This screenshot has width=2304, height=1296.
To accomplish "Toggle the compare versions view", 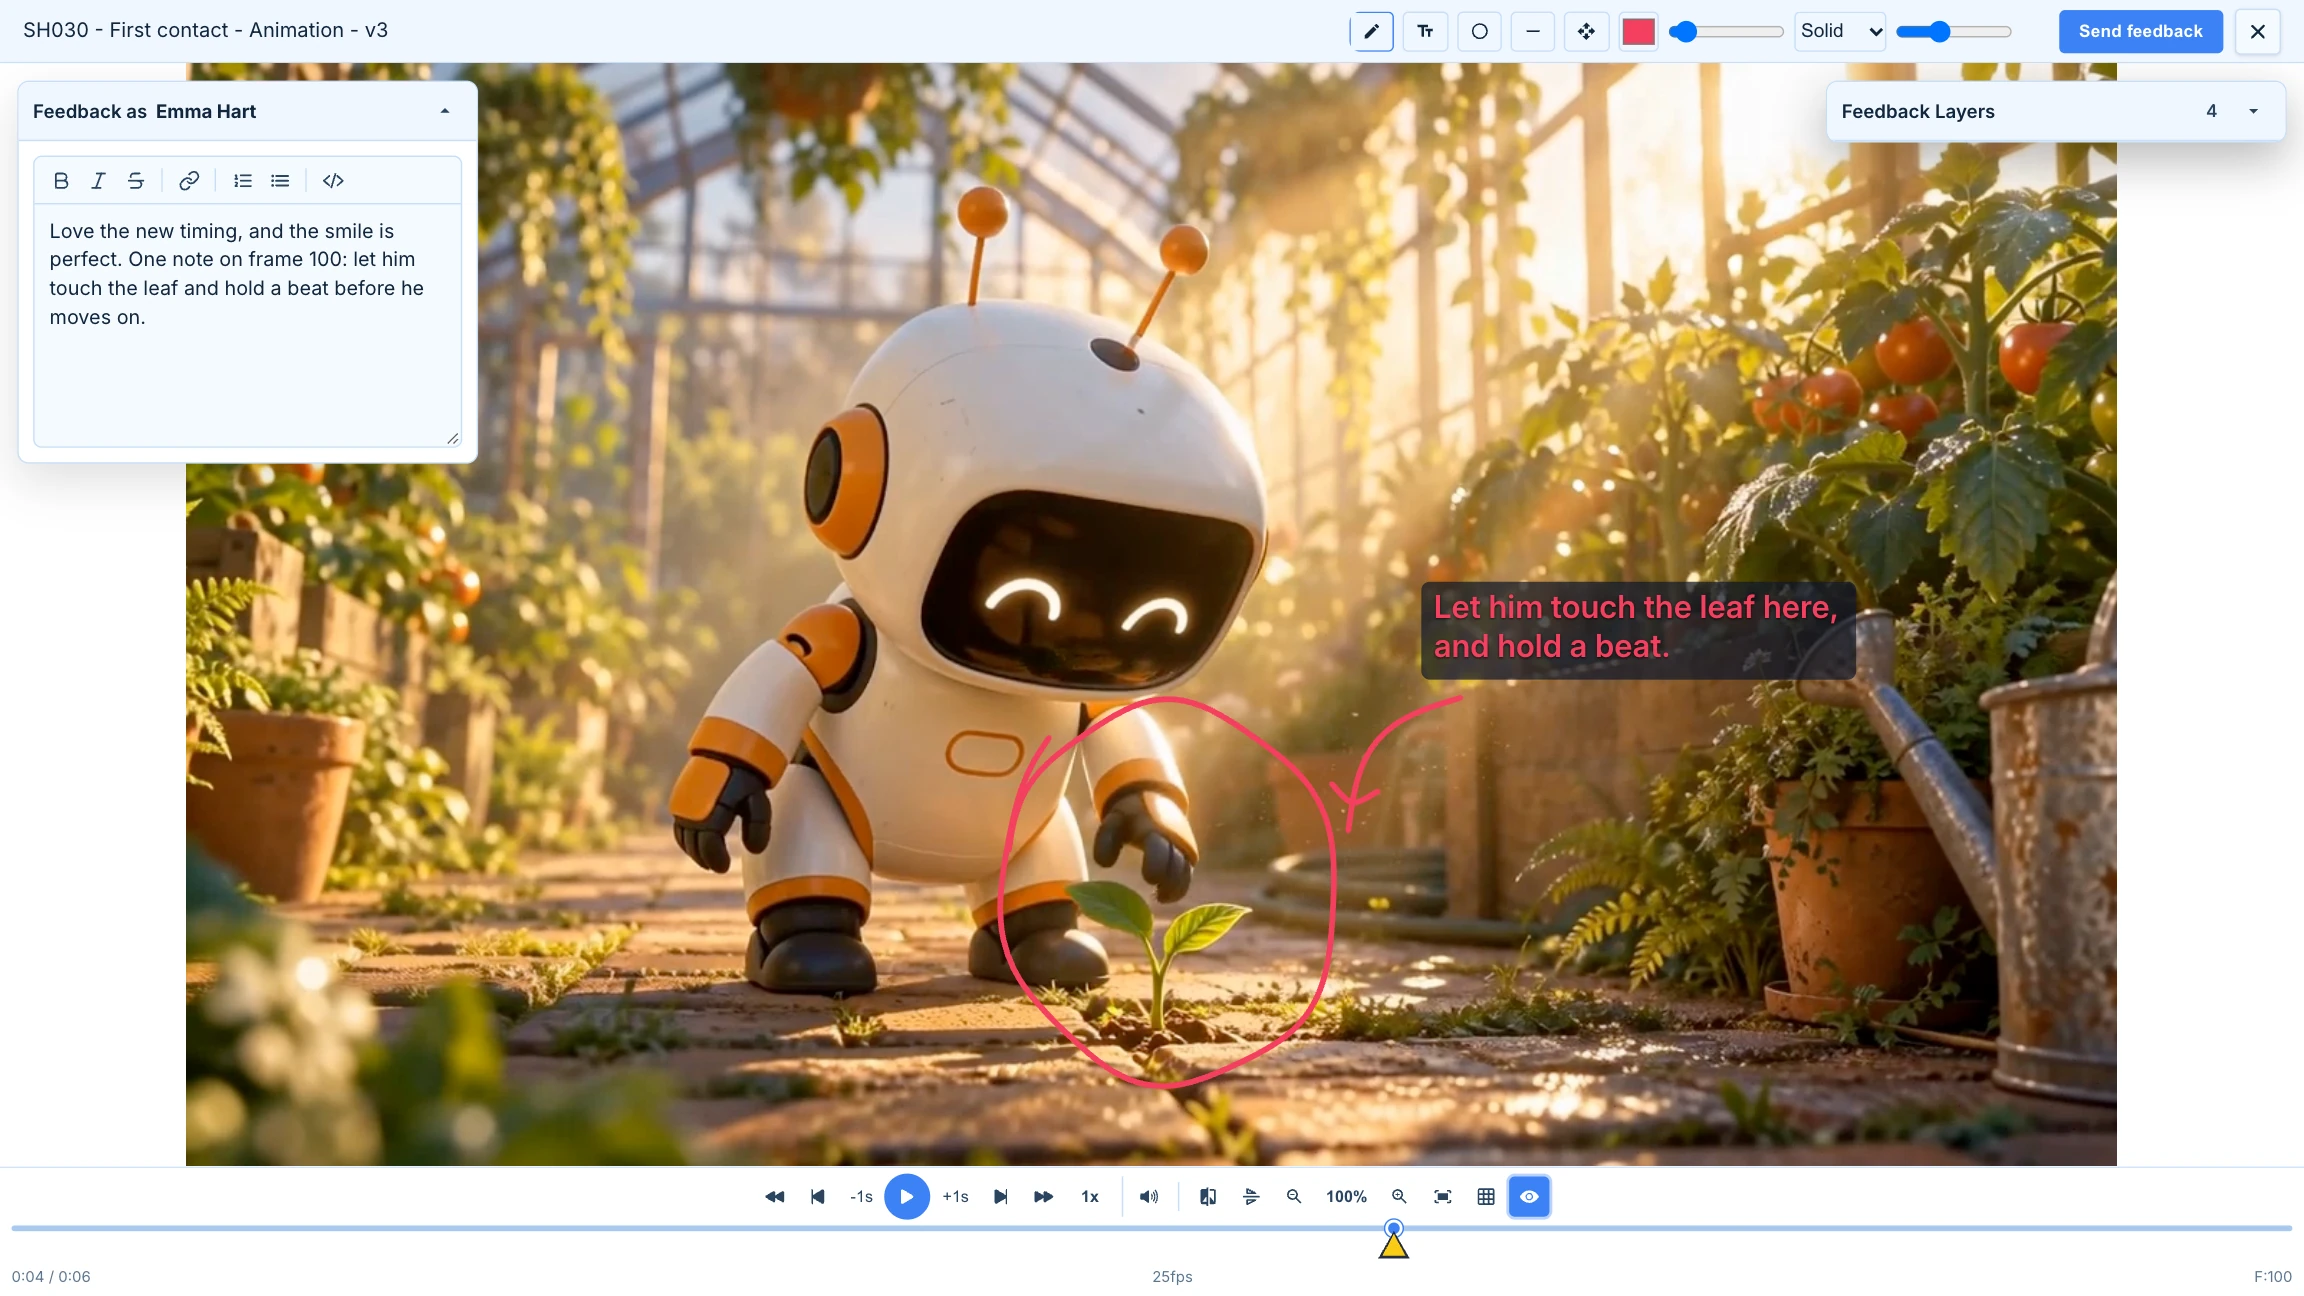I will (1208, 1197).
